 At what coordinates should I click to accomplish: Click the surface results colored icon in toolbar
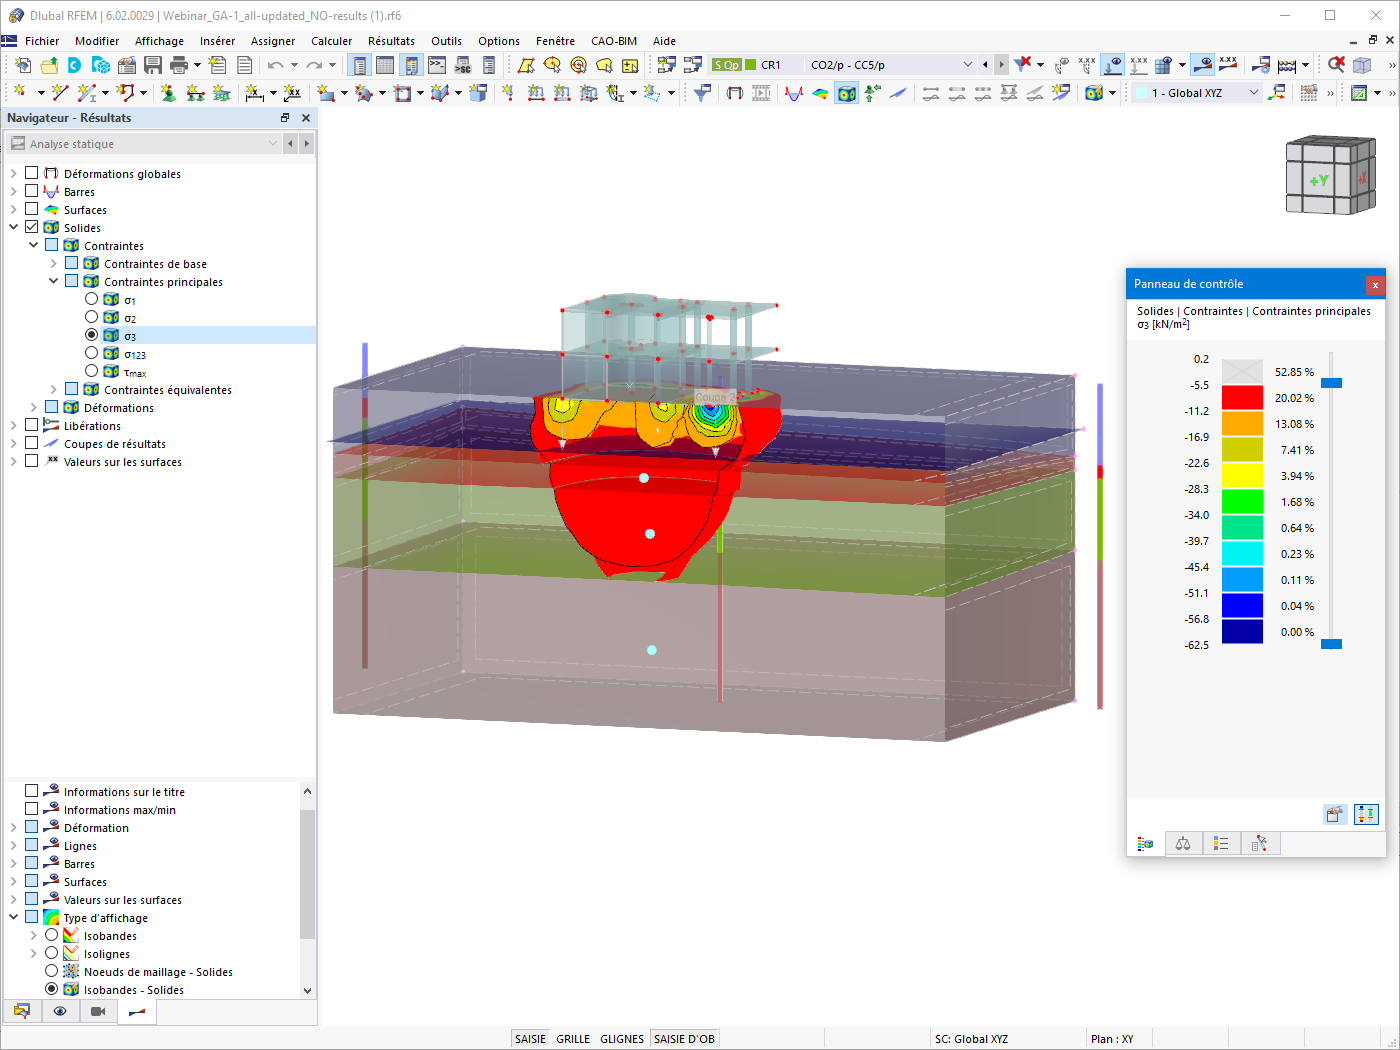[x=820, y=93]
